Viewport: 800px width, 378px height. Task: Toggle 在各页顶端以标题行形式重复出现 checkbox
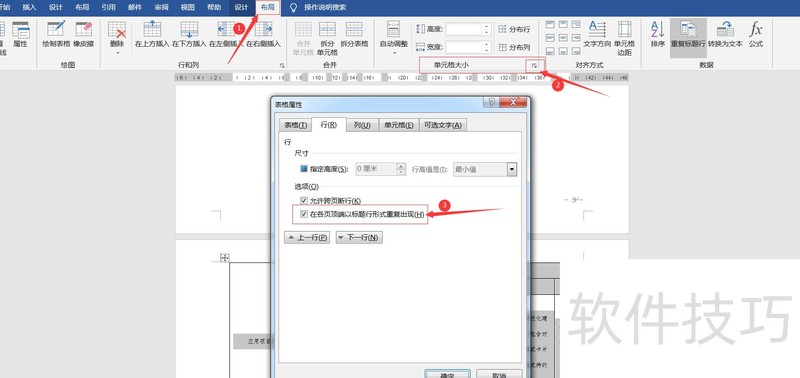304,215
